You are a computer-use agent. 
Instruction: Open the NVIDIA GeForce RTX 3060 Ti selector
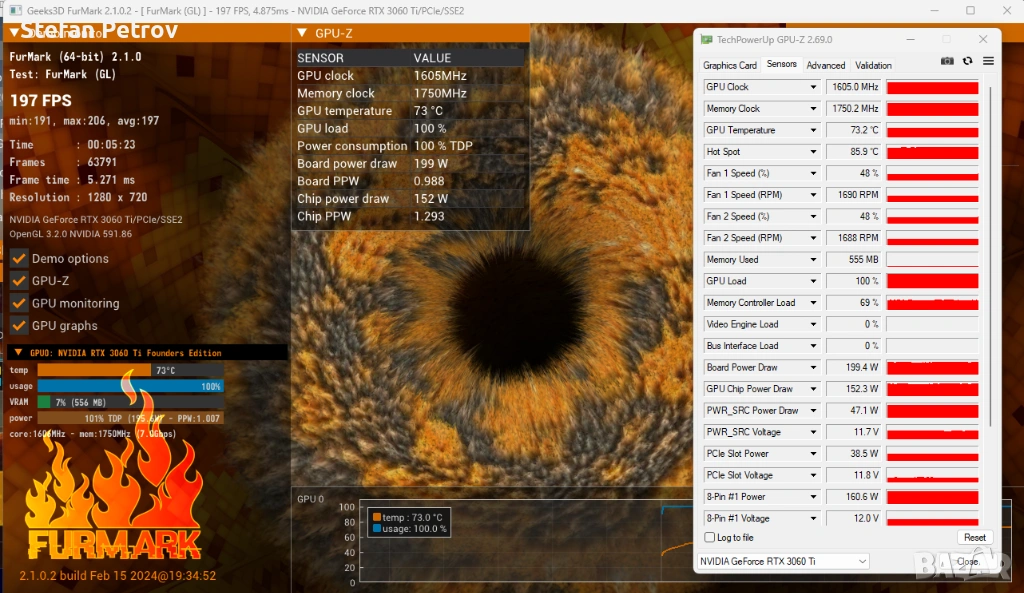point(782,562)
